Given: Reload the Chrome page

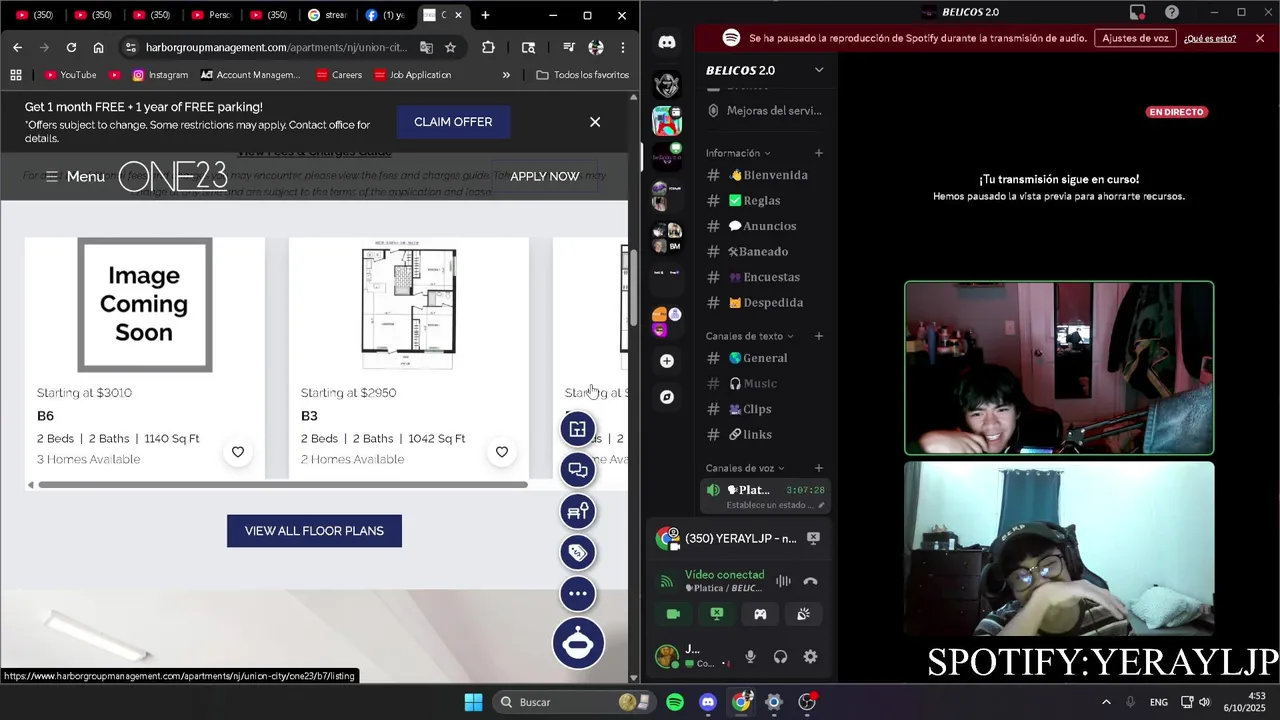Looking at the screenshot, I should pyautogui.click(x=71, y=47).
